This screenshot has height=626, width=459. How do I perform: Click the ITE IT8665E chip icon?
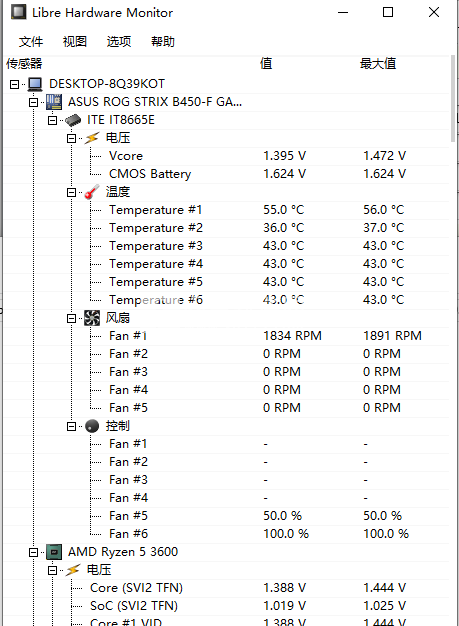[x=73, y=120]
